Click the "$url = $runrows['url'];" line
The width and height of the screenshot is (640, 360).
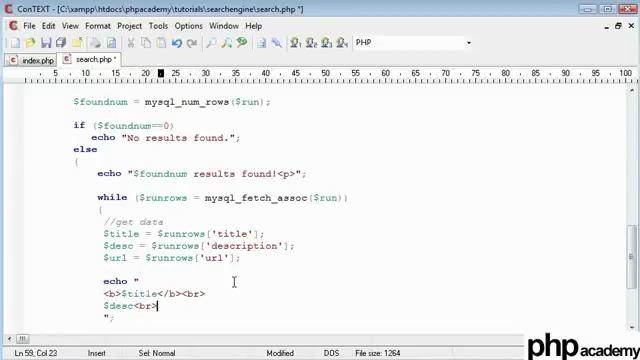(x=172, y=258)
